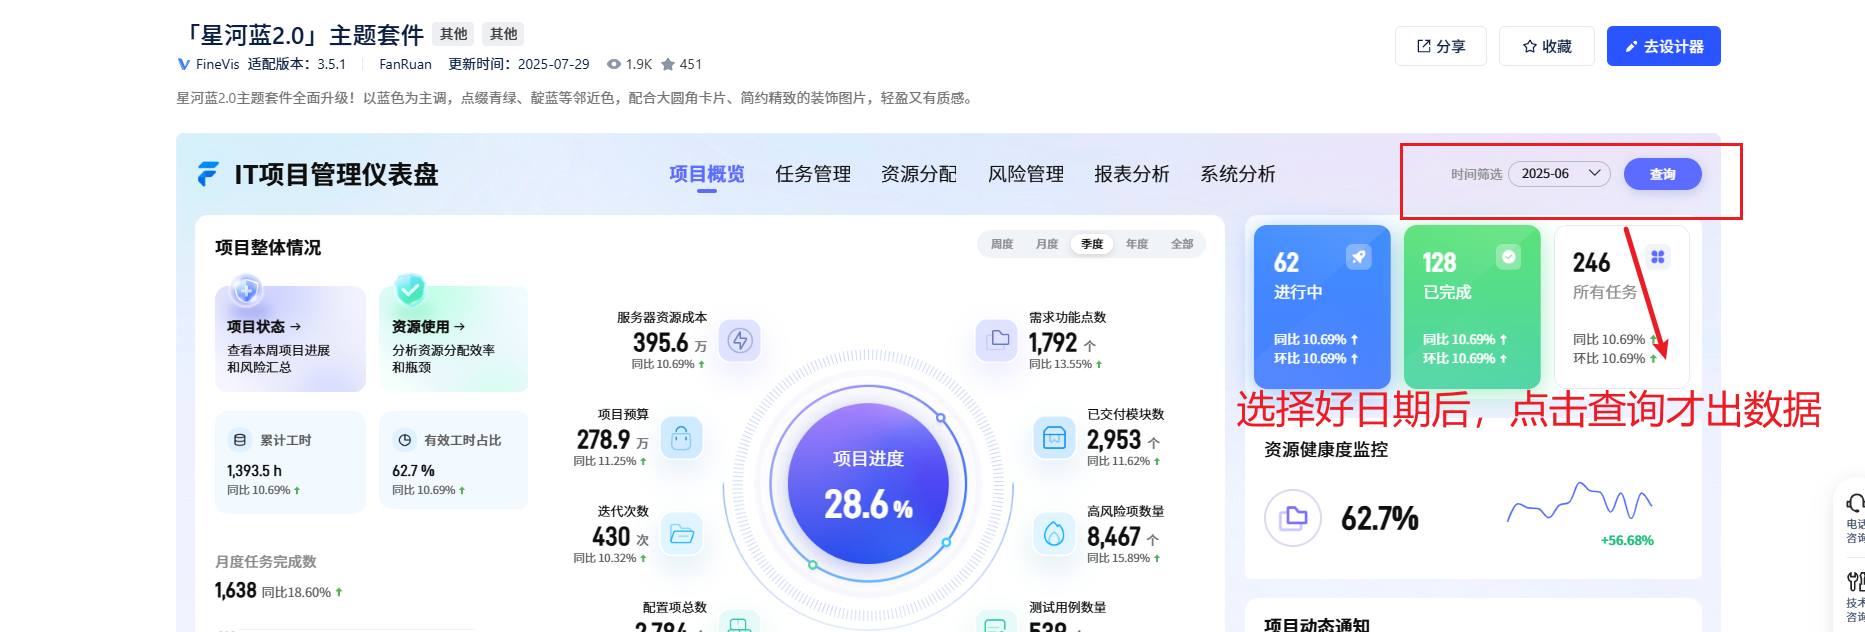This screenshot has width=1865, height=632.
Task: Click the 有效工时占比 clock icon
Action: point(405,440)
